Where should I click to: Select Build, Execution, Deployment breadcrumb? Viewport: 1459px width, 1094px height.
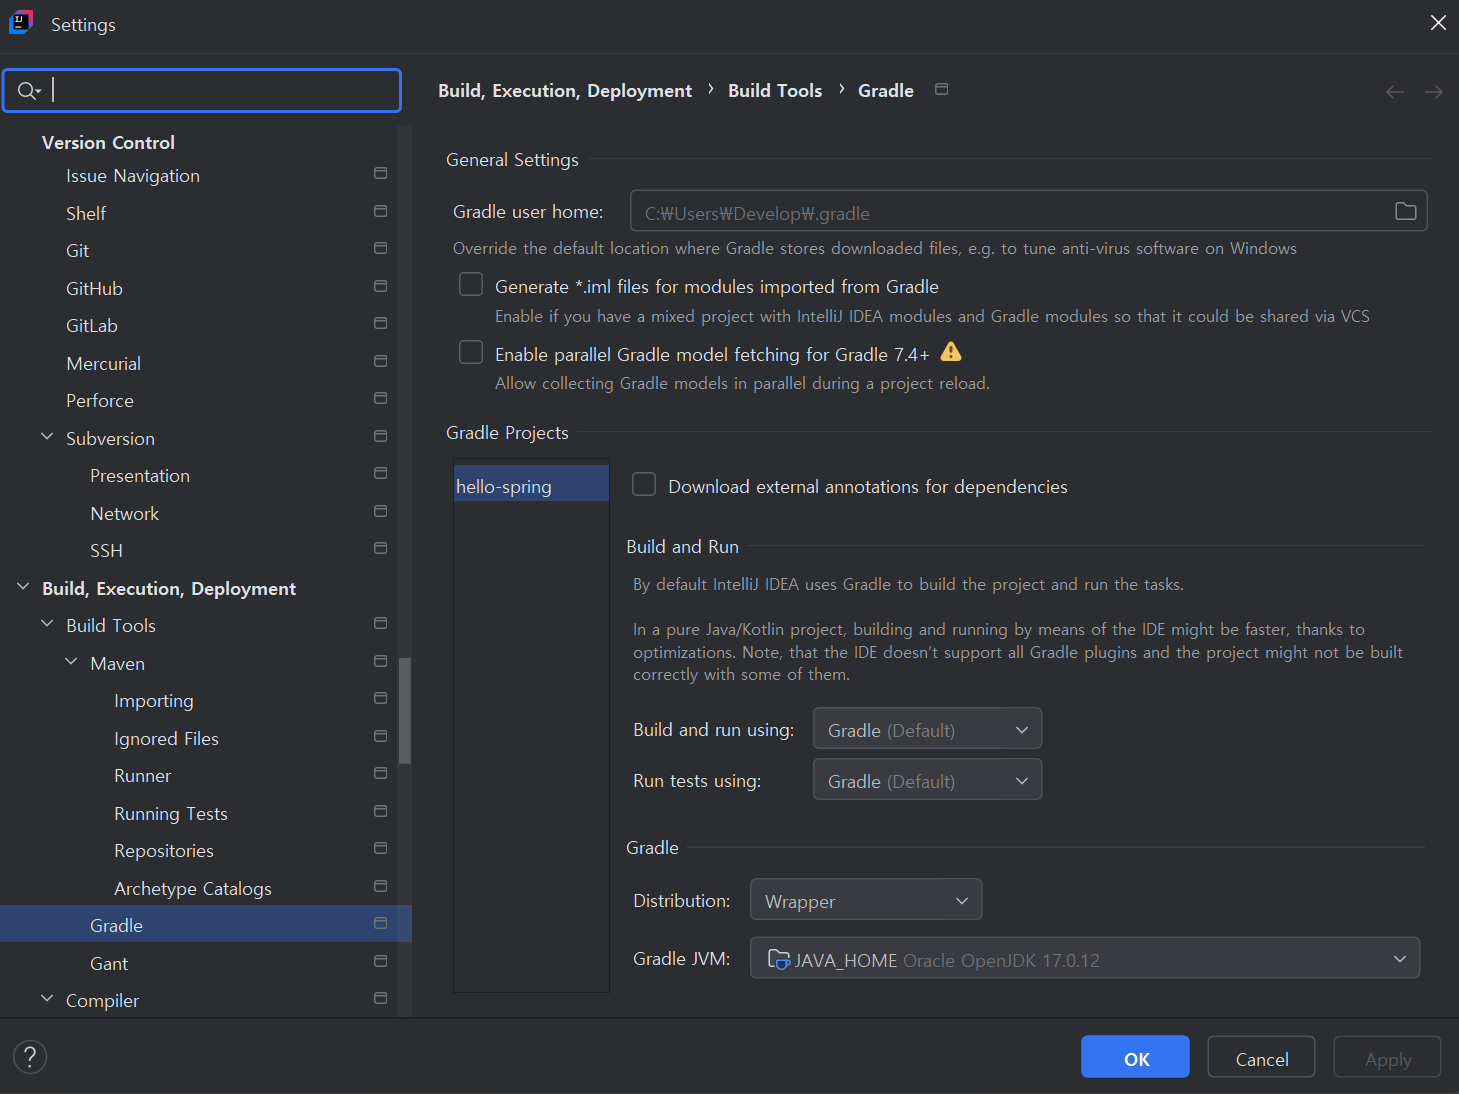[x=565, y=90]
